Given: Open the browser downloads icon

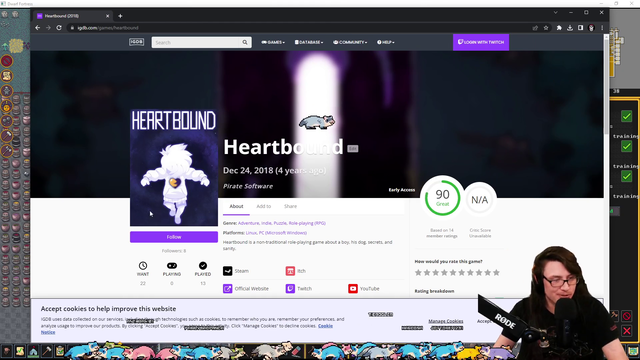Looking at the screenshot, I should [570, 28].
